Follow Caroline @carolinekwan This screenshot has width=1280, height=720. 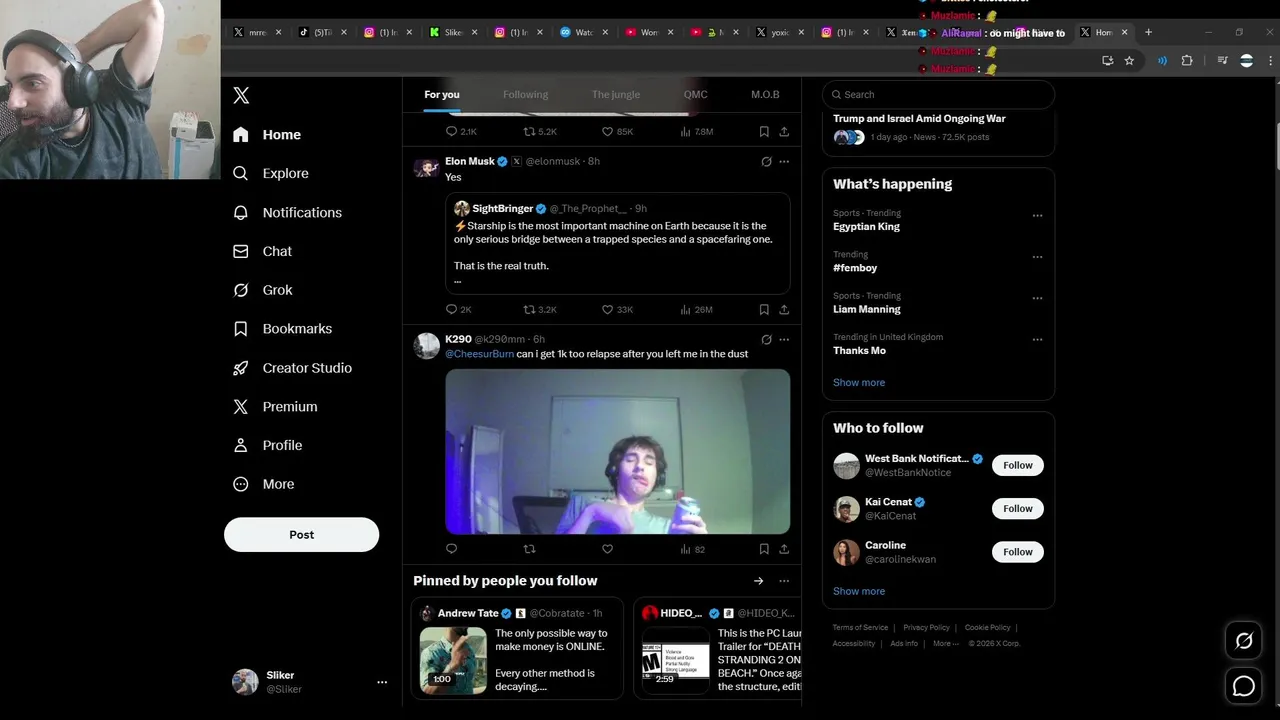coord(1018,552)
